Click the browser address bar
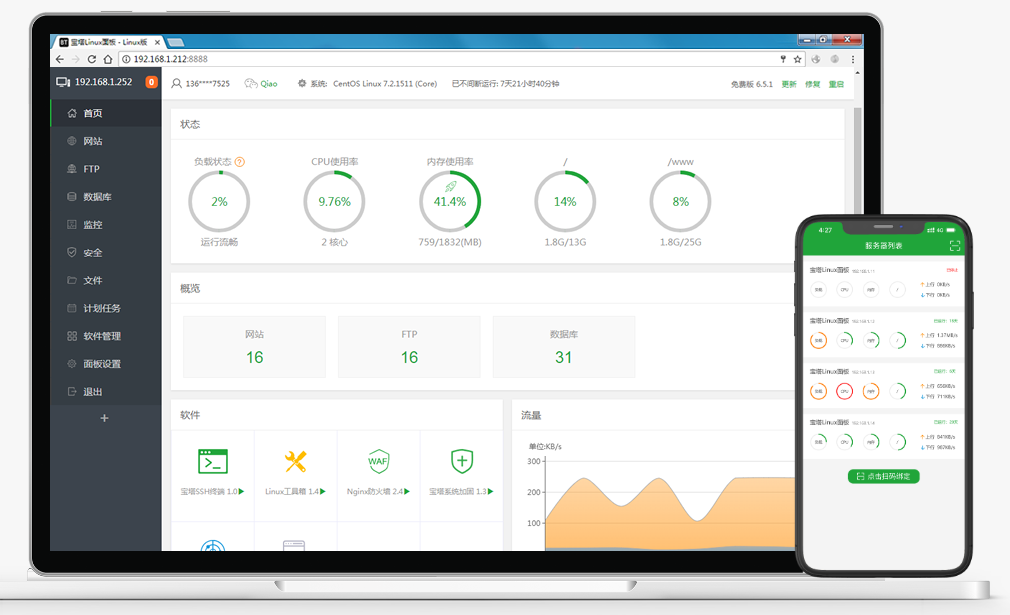Image resolution: width=1010 pixels, height=615 pixels. (x=450, y=59)
